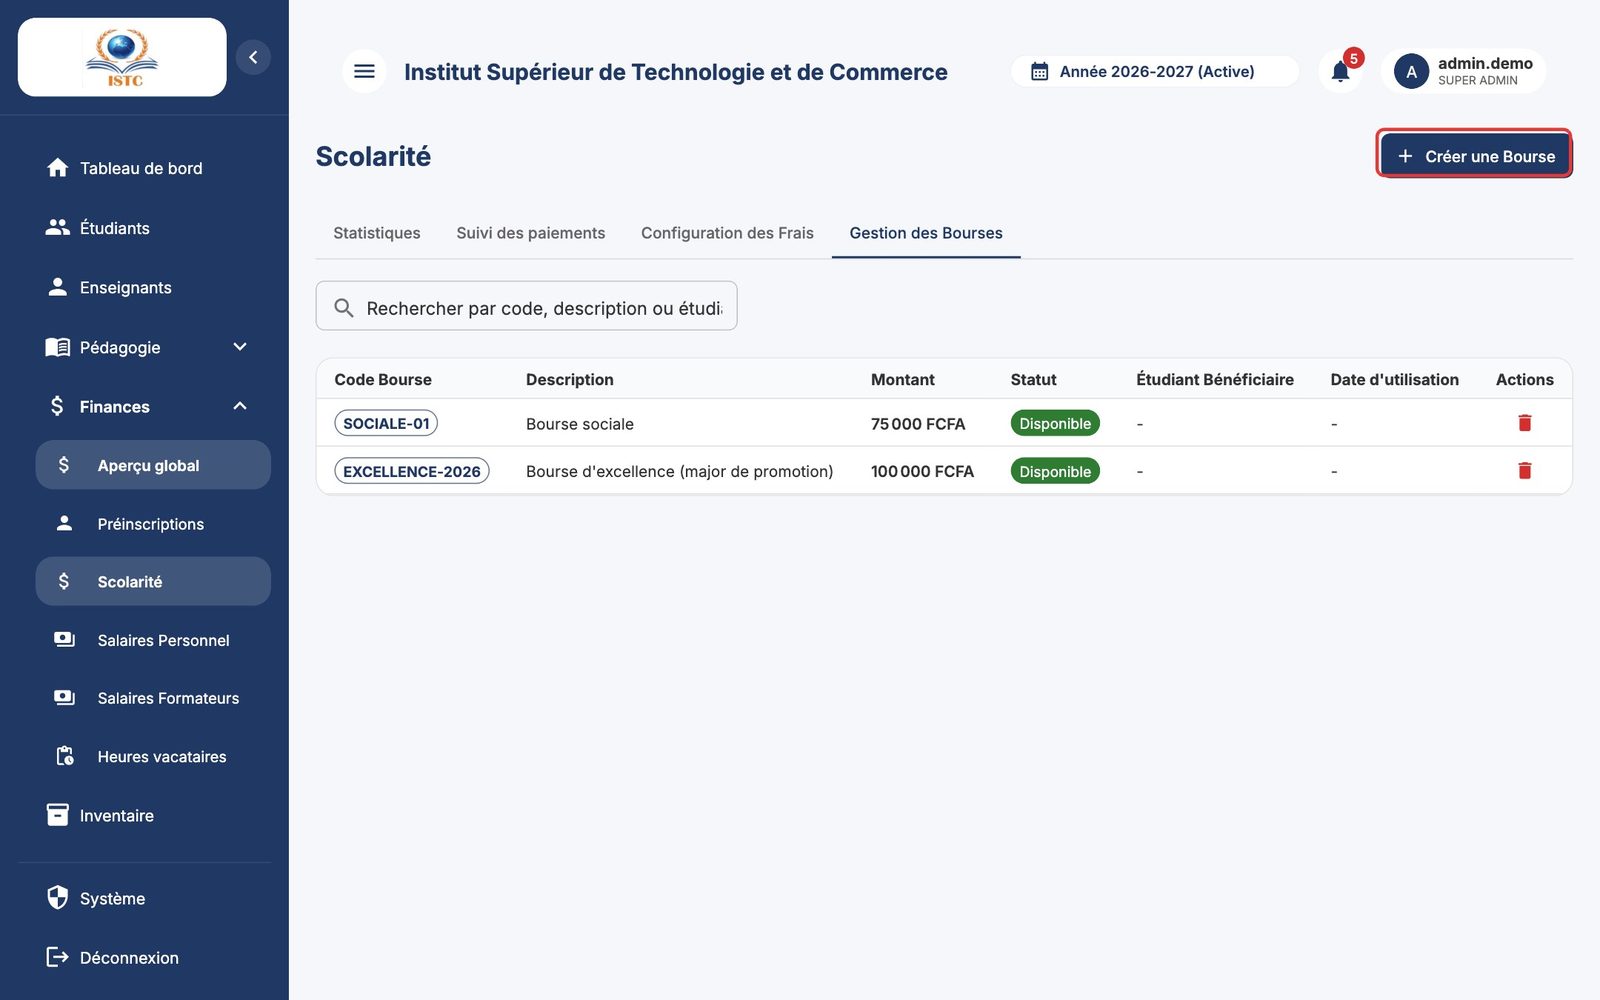Switch to Suivi des paiements tab
1600x1000 pixels.
pyautogui.click(x=531, y=233)
